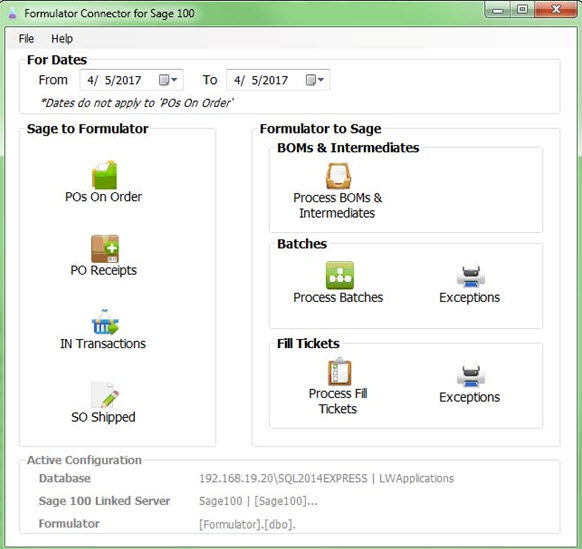Click the Database label in Active Configuration
Viewport: 582px width, 549px height.
pyautogui.click(x=65, y=478)
